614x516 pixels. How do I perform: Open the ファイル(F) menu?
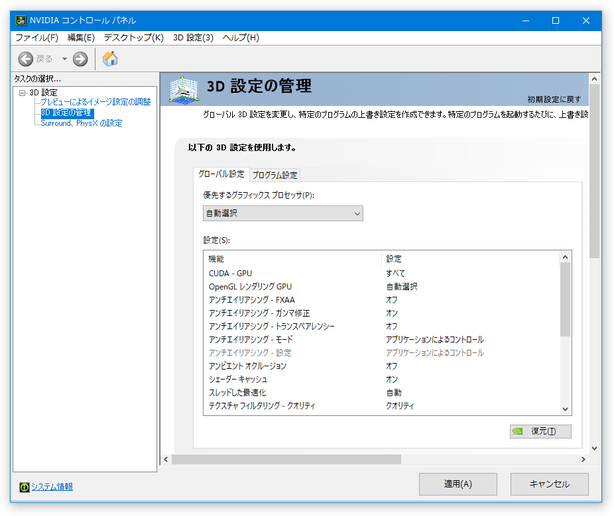tap(37, 38)
